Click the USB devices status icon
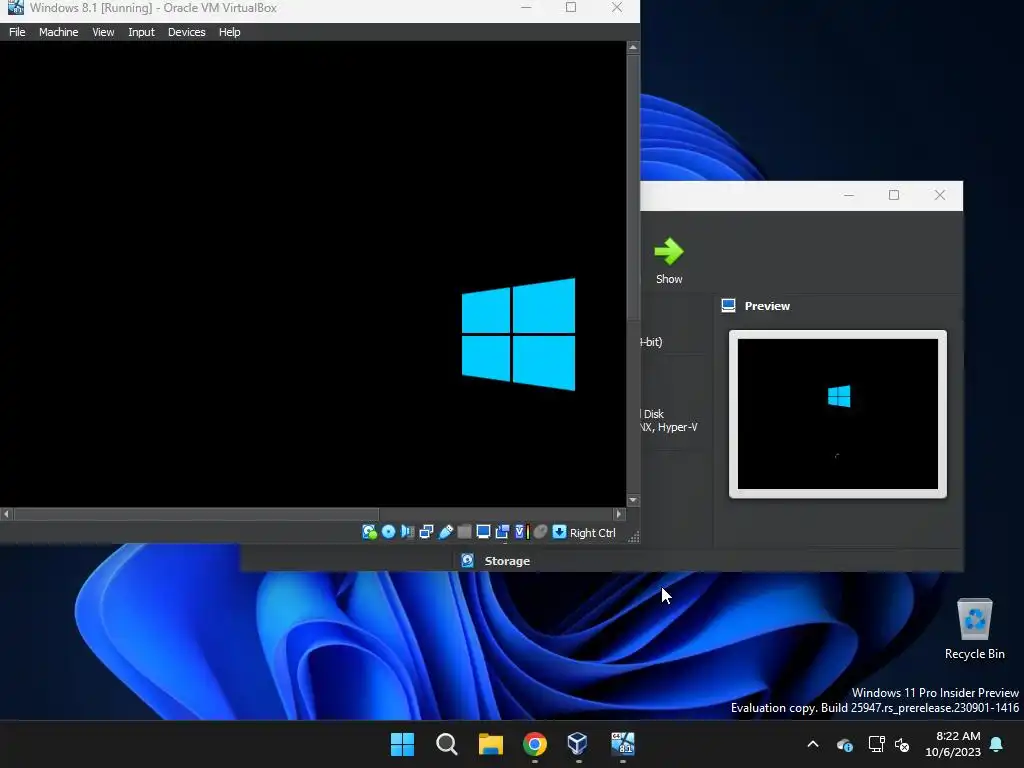The image size is (1024, 768). (445, 532)
